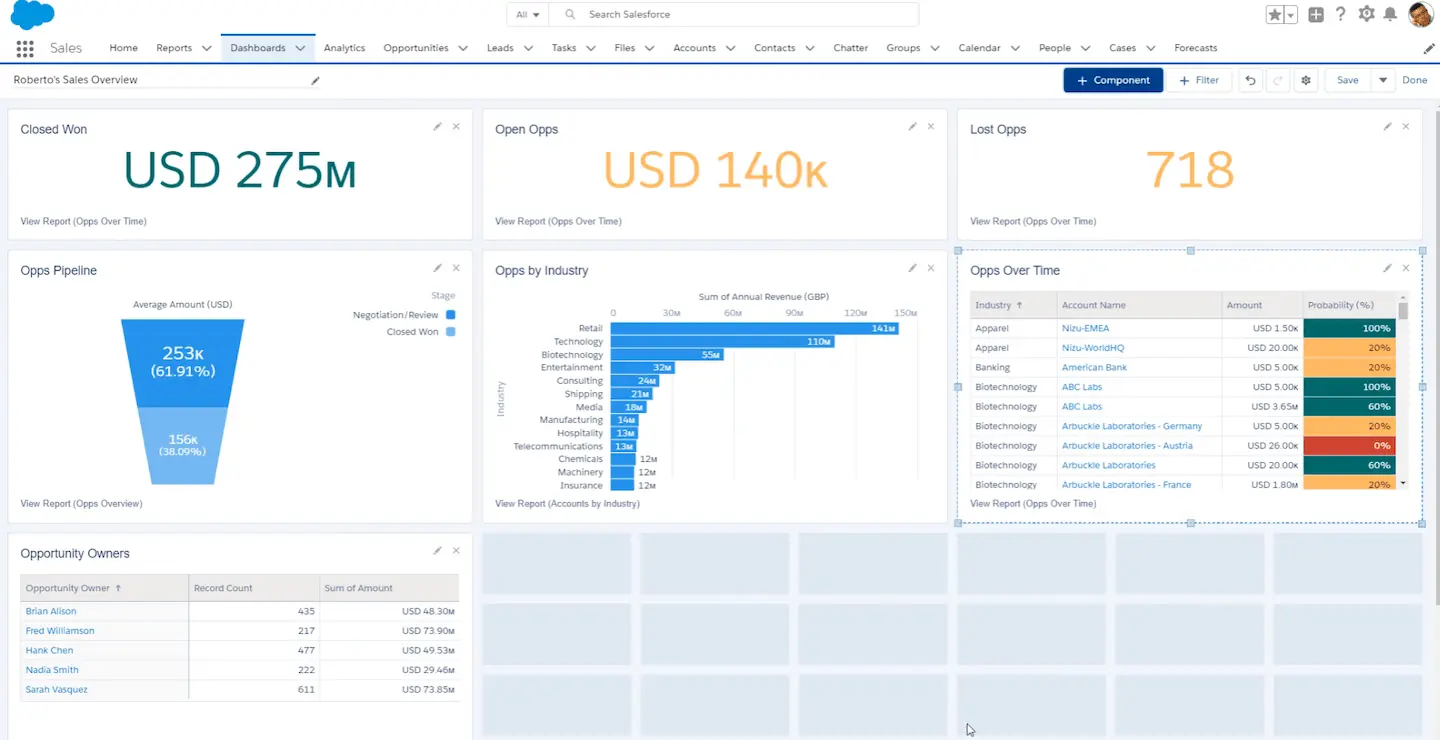Edit dashboard name with pencil icon
The image size is (1440, 740).
point(315,81)
